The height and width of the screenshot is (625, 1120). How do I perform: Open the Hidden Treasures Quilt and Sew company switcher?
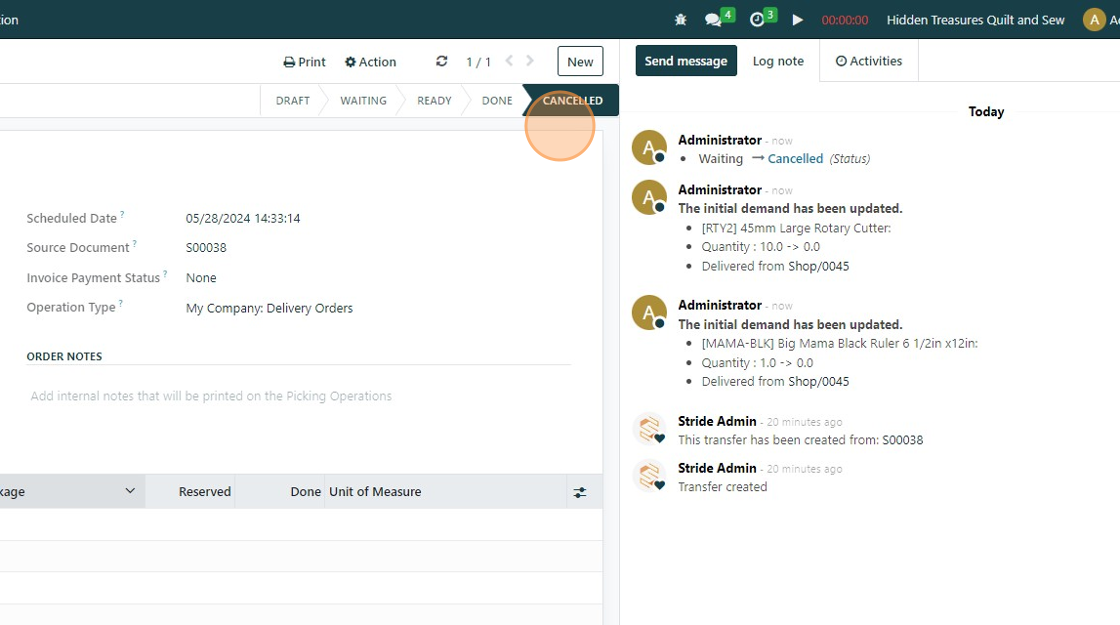pyautogui.click(x=975, y=20)
